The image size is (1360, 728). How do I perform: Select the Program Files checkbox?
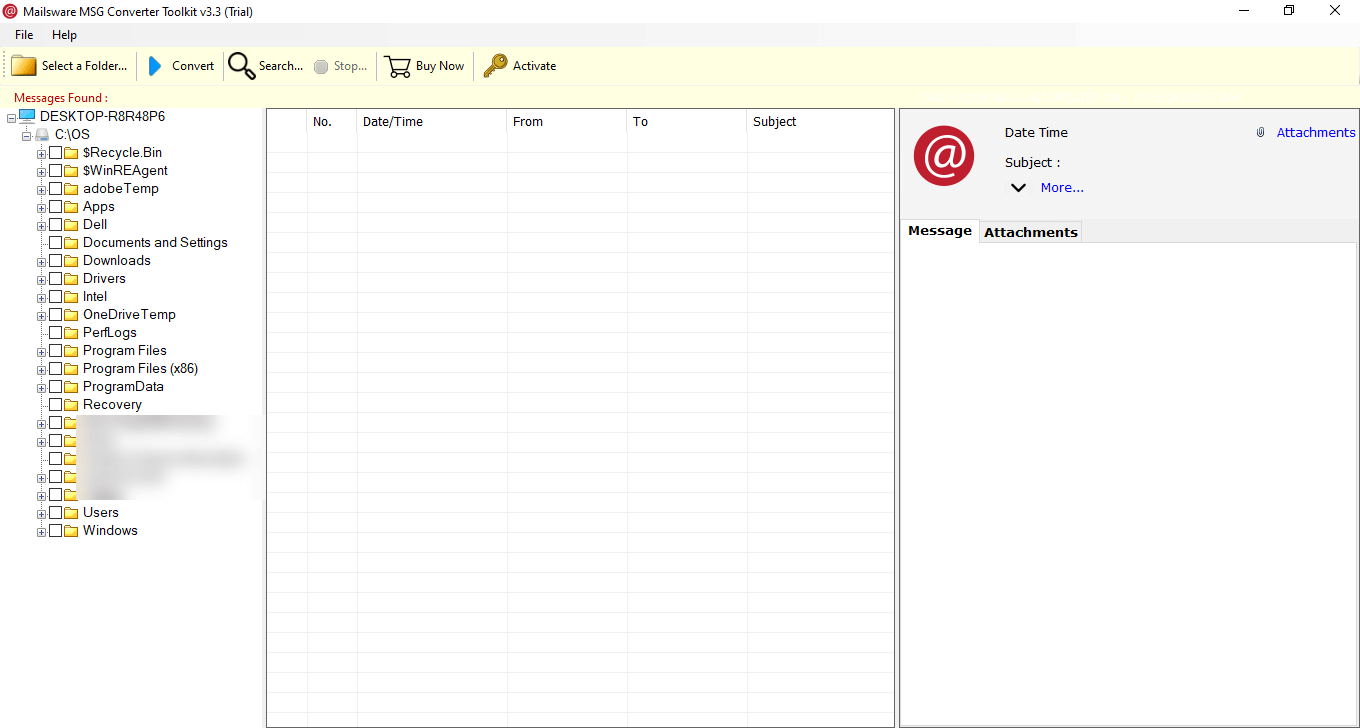click(x=56, y=351)
